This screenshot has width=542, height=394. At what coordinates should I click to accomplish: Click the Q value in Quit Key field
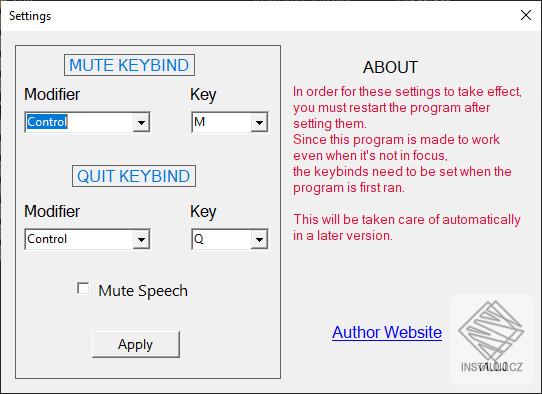point(199,239)
